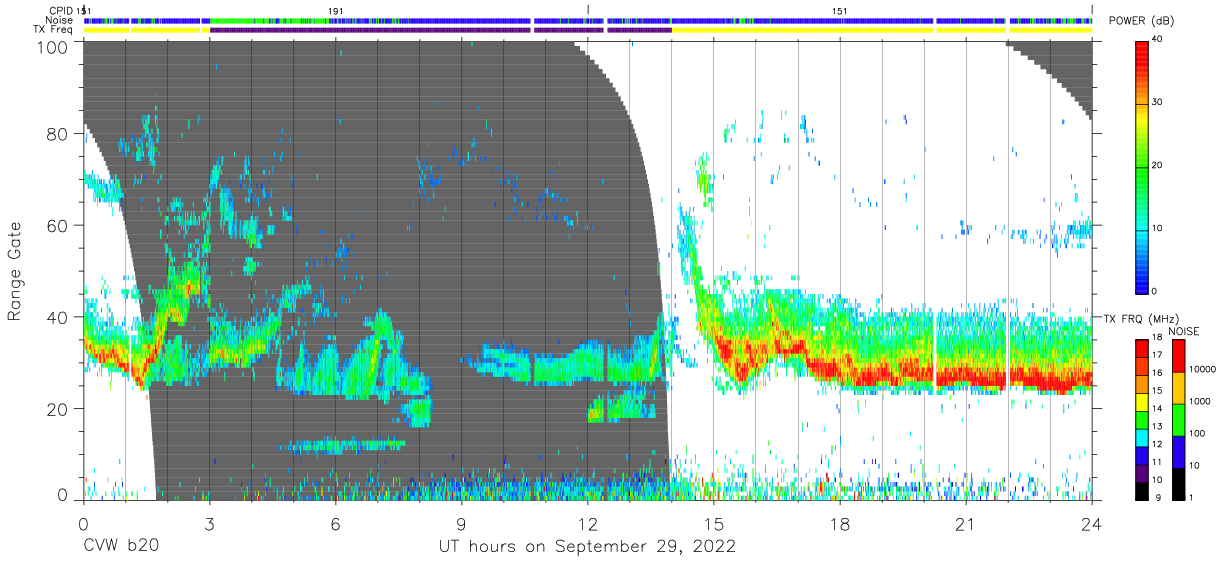This screenshot has width=1228, height=567.
Task: Select the 24 tick on UT hours axis
Action: [1092, 523]
